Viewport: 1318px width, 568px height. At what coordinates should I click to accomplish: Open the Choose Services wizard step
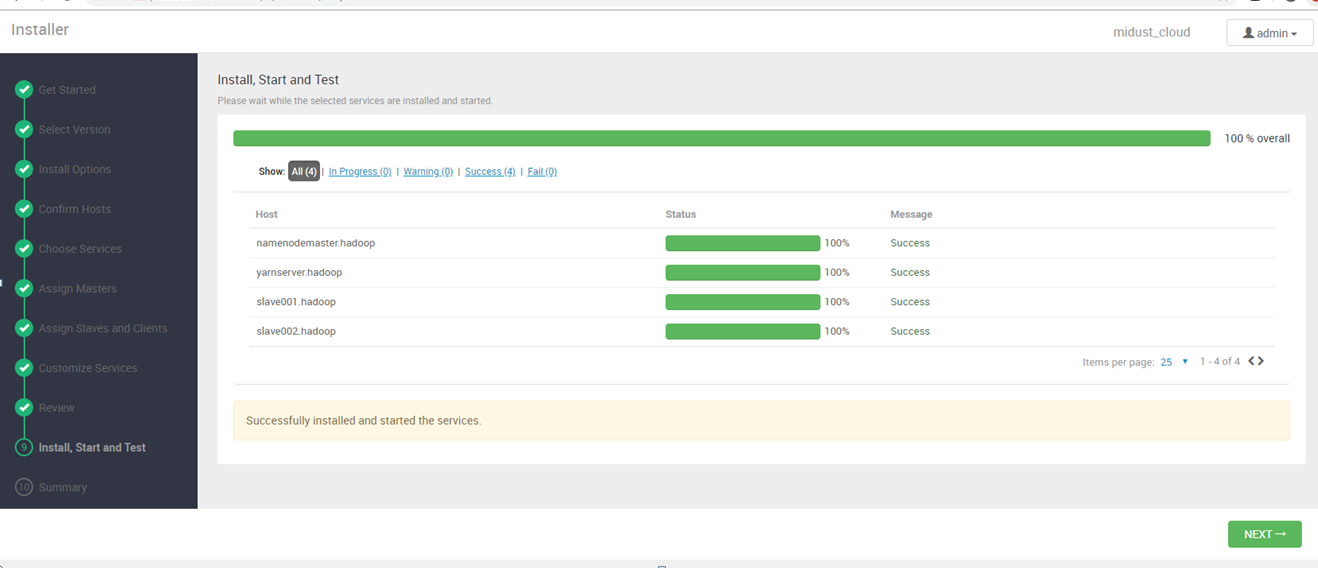click(80, 249)
